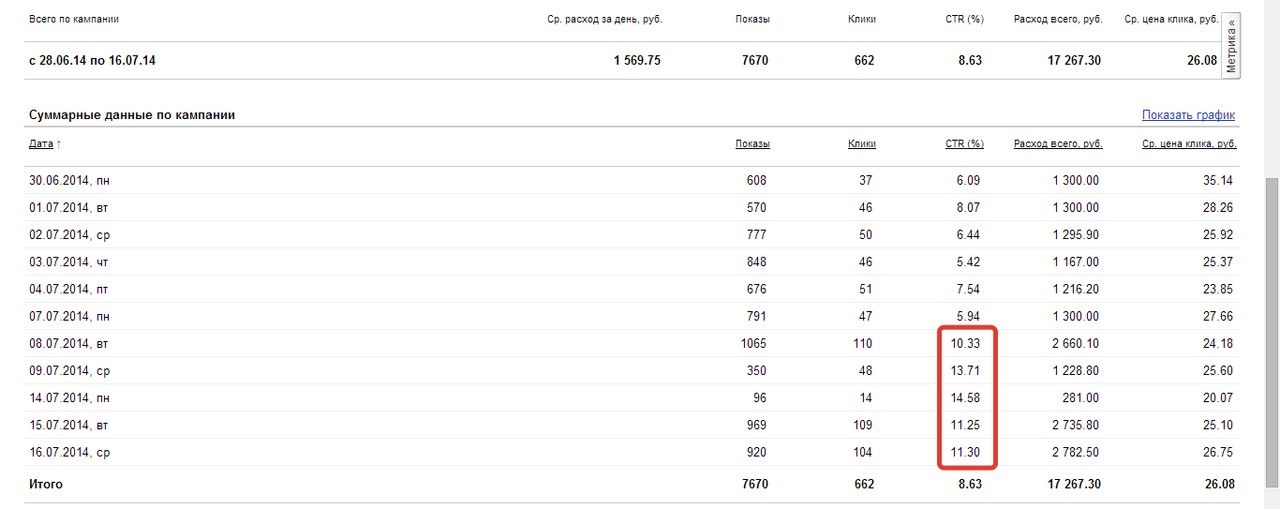Select the Итого row label
This screenshot has height=509, width=1280.
[x=46, y=485]
